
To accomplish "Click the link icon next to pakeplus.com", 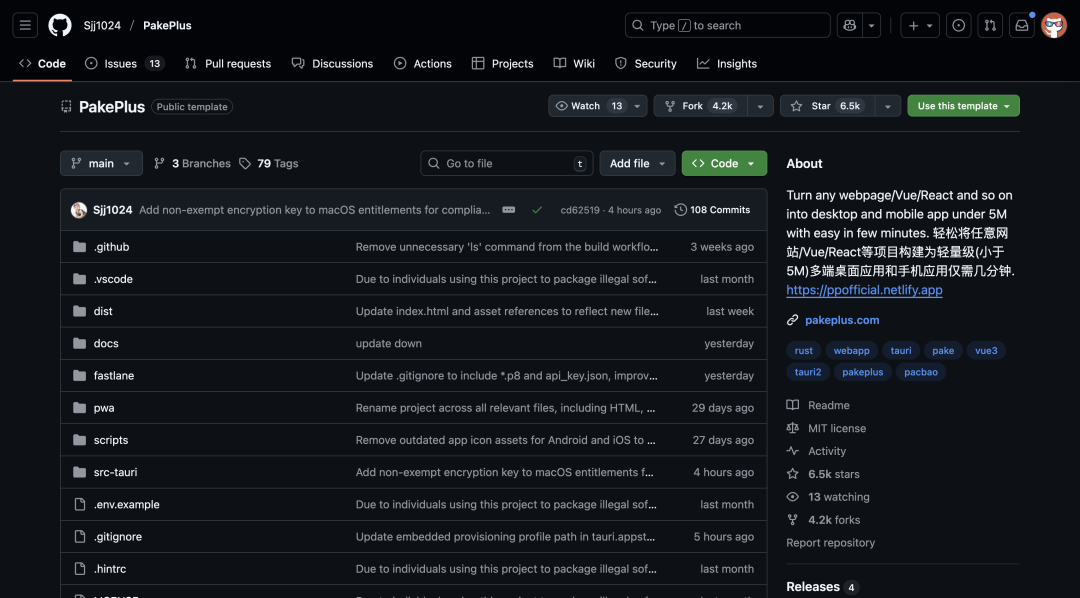I will [x=793, y=320].
